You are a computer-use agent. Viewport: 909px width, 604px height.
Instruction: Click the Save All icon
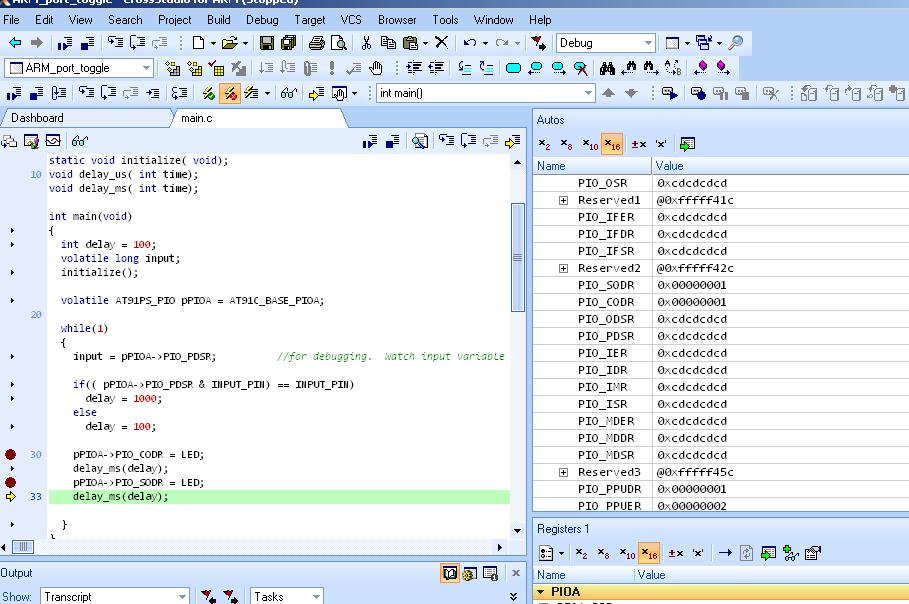[289, 43]
